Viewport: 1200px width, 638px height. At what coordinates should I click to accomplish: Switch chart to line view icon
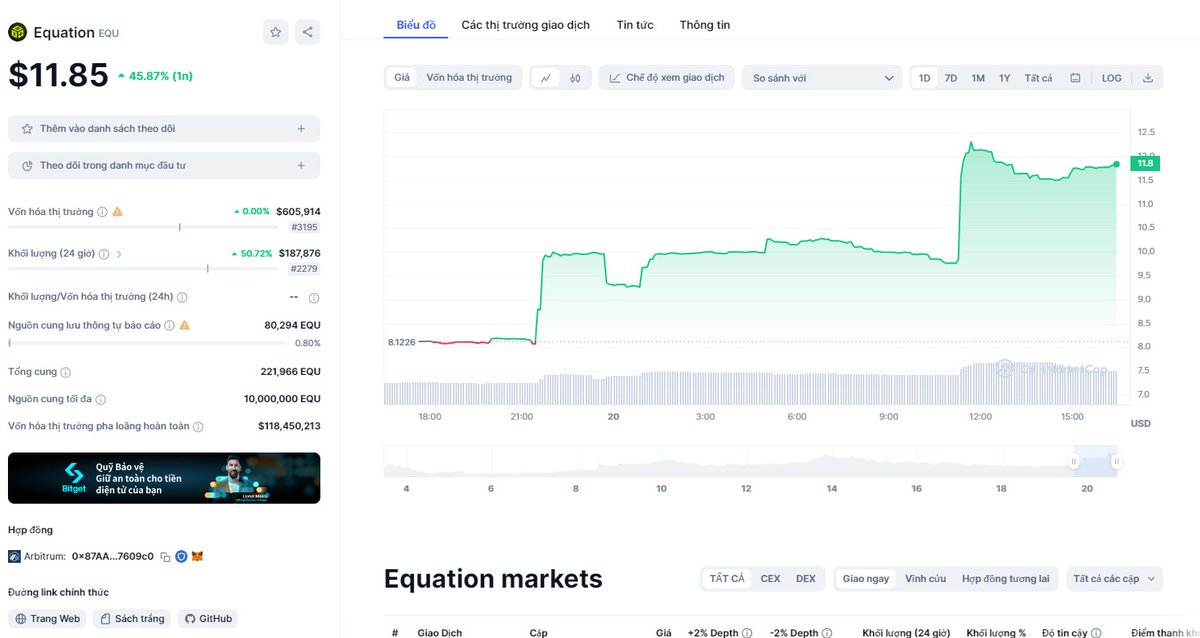(546, 78)
